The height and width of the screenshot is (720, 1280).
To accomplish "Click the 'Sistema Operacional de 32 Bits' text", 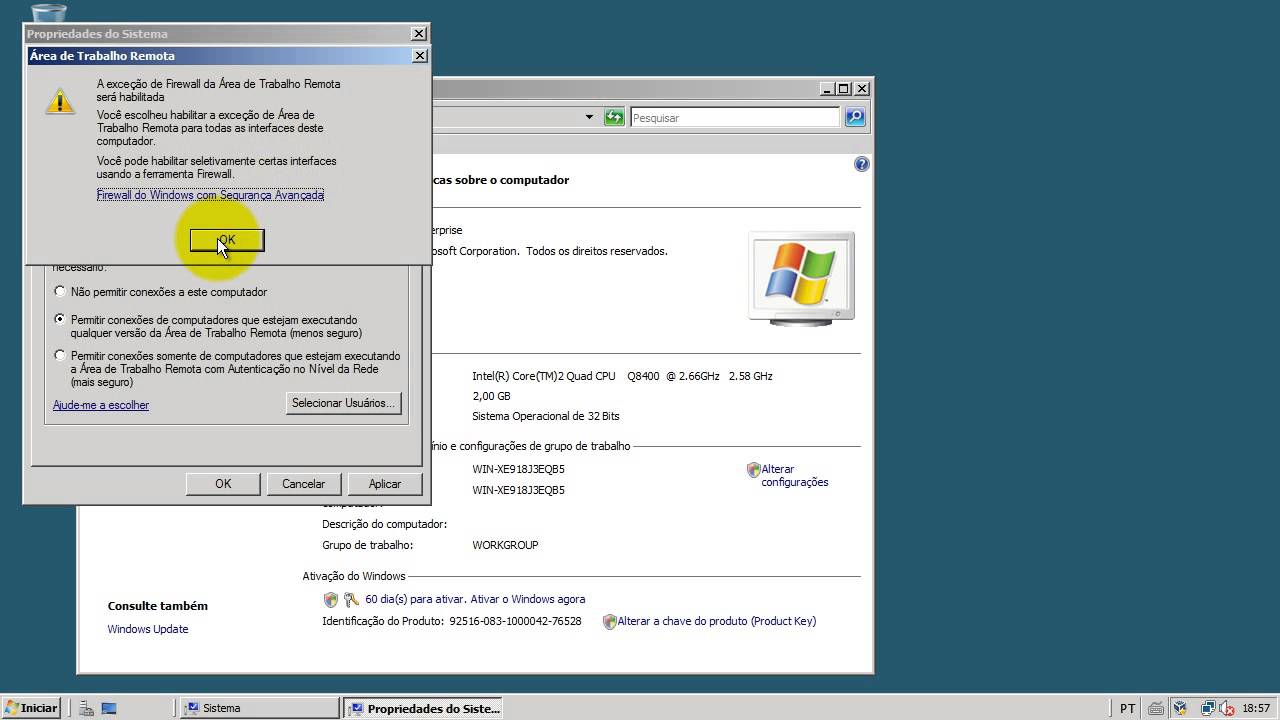I will point(546,416).
